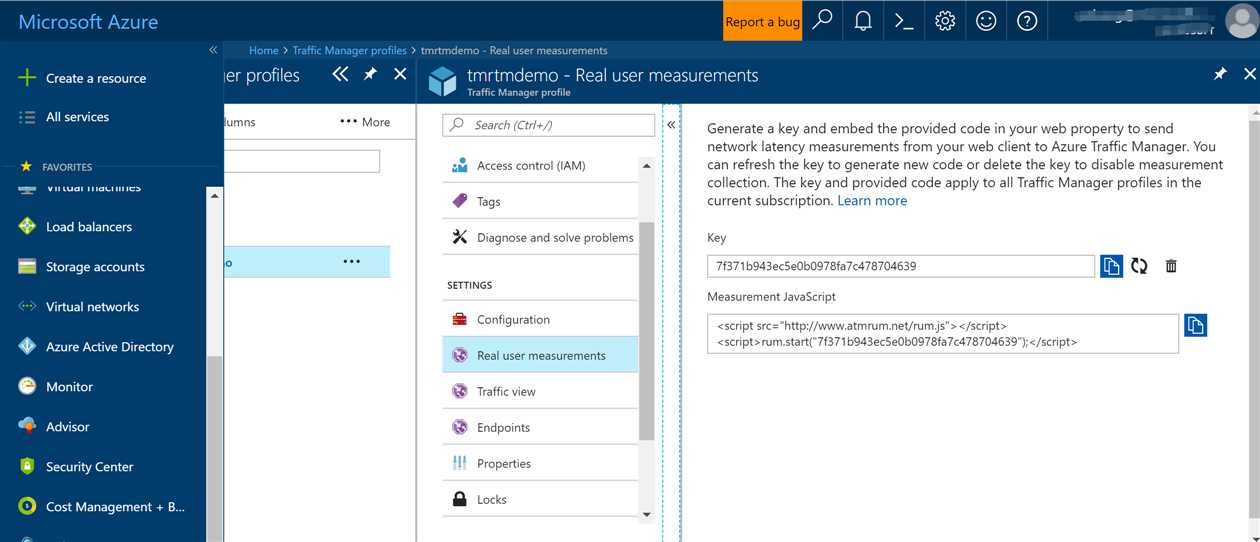Viewport: 1260px width, 542px height.
Task: Click sidebar scroll up arrow
Action: [x=214, y=196]
